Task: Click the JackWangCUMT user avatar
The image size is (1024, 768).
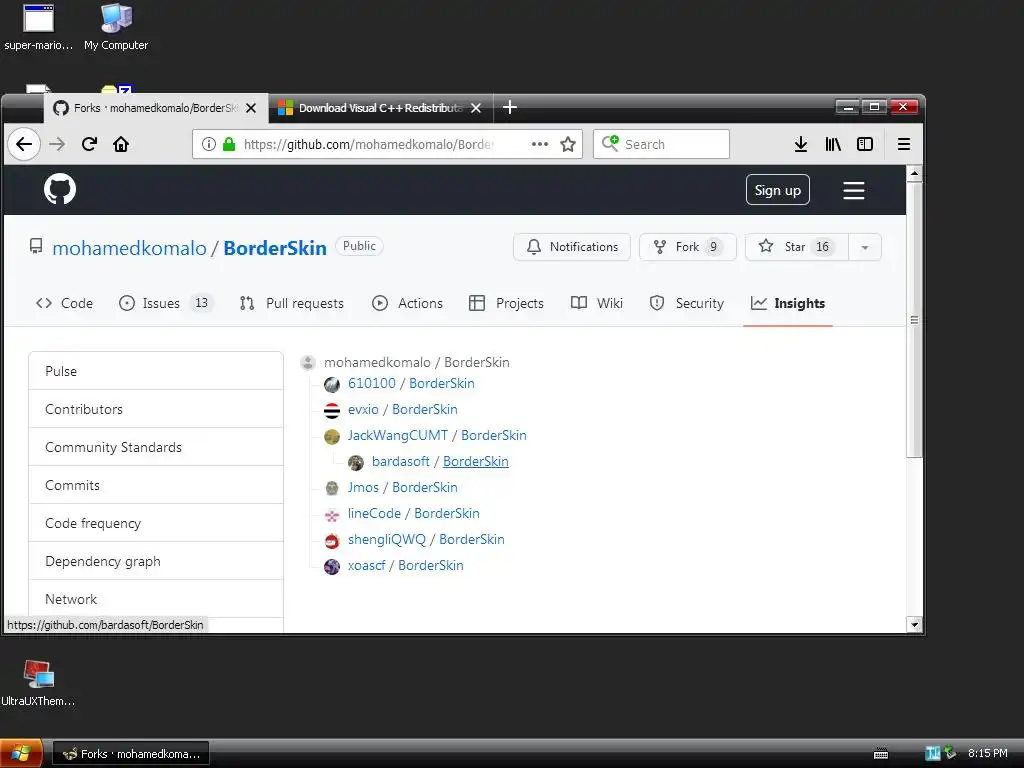Action: click(332, 436)
